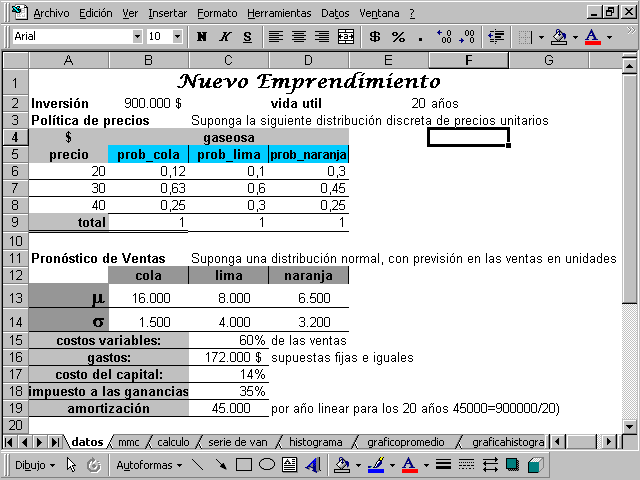
Task: Select the Line drawing tool
Action: 198,465
